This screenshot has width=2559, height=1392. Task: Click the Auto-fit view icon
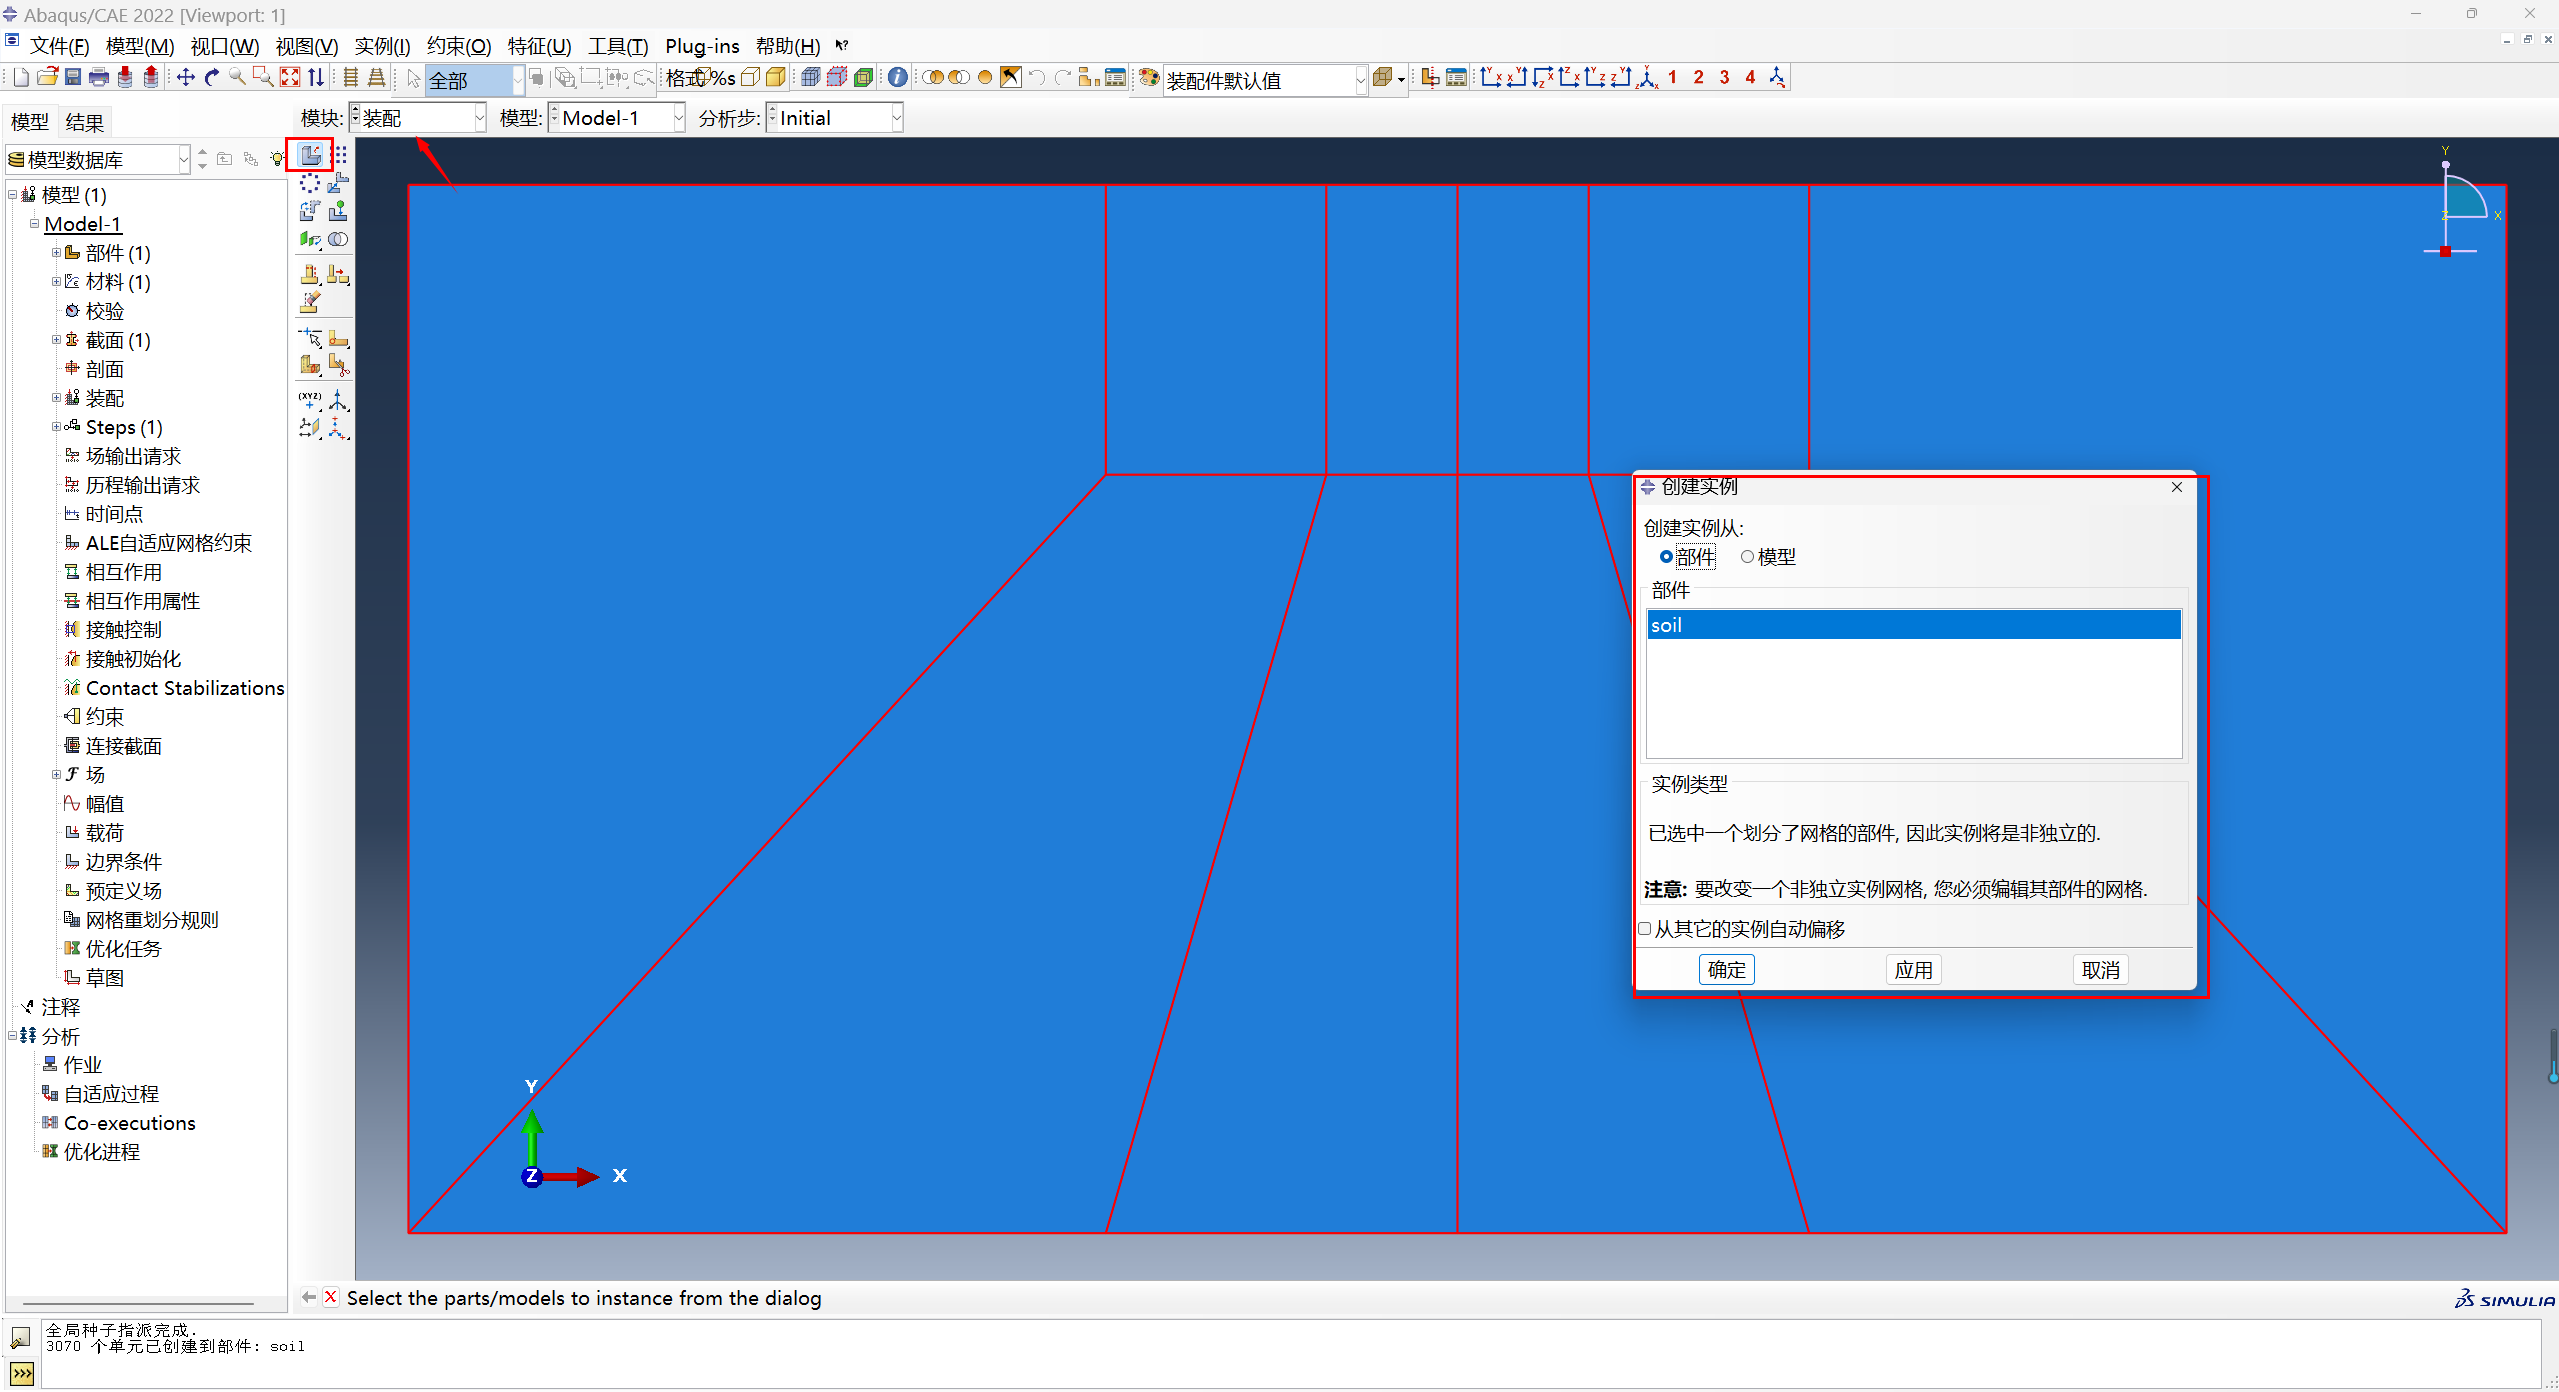point(290,78)
